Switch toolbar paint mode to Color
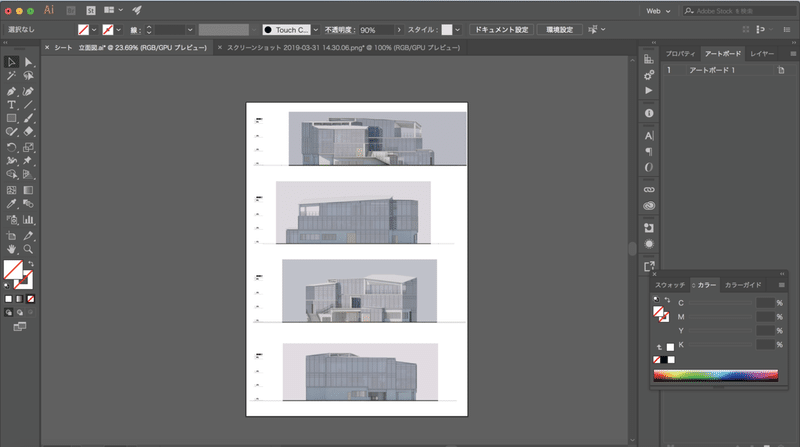The height and width of the screenshot is (447, 800). 9,299
